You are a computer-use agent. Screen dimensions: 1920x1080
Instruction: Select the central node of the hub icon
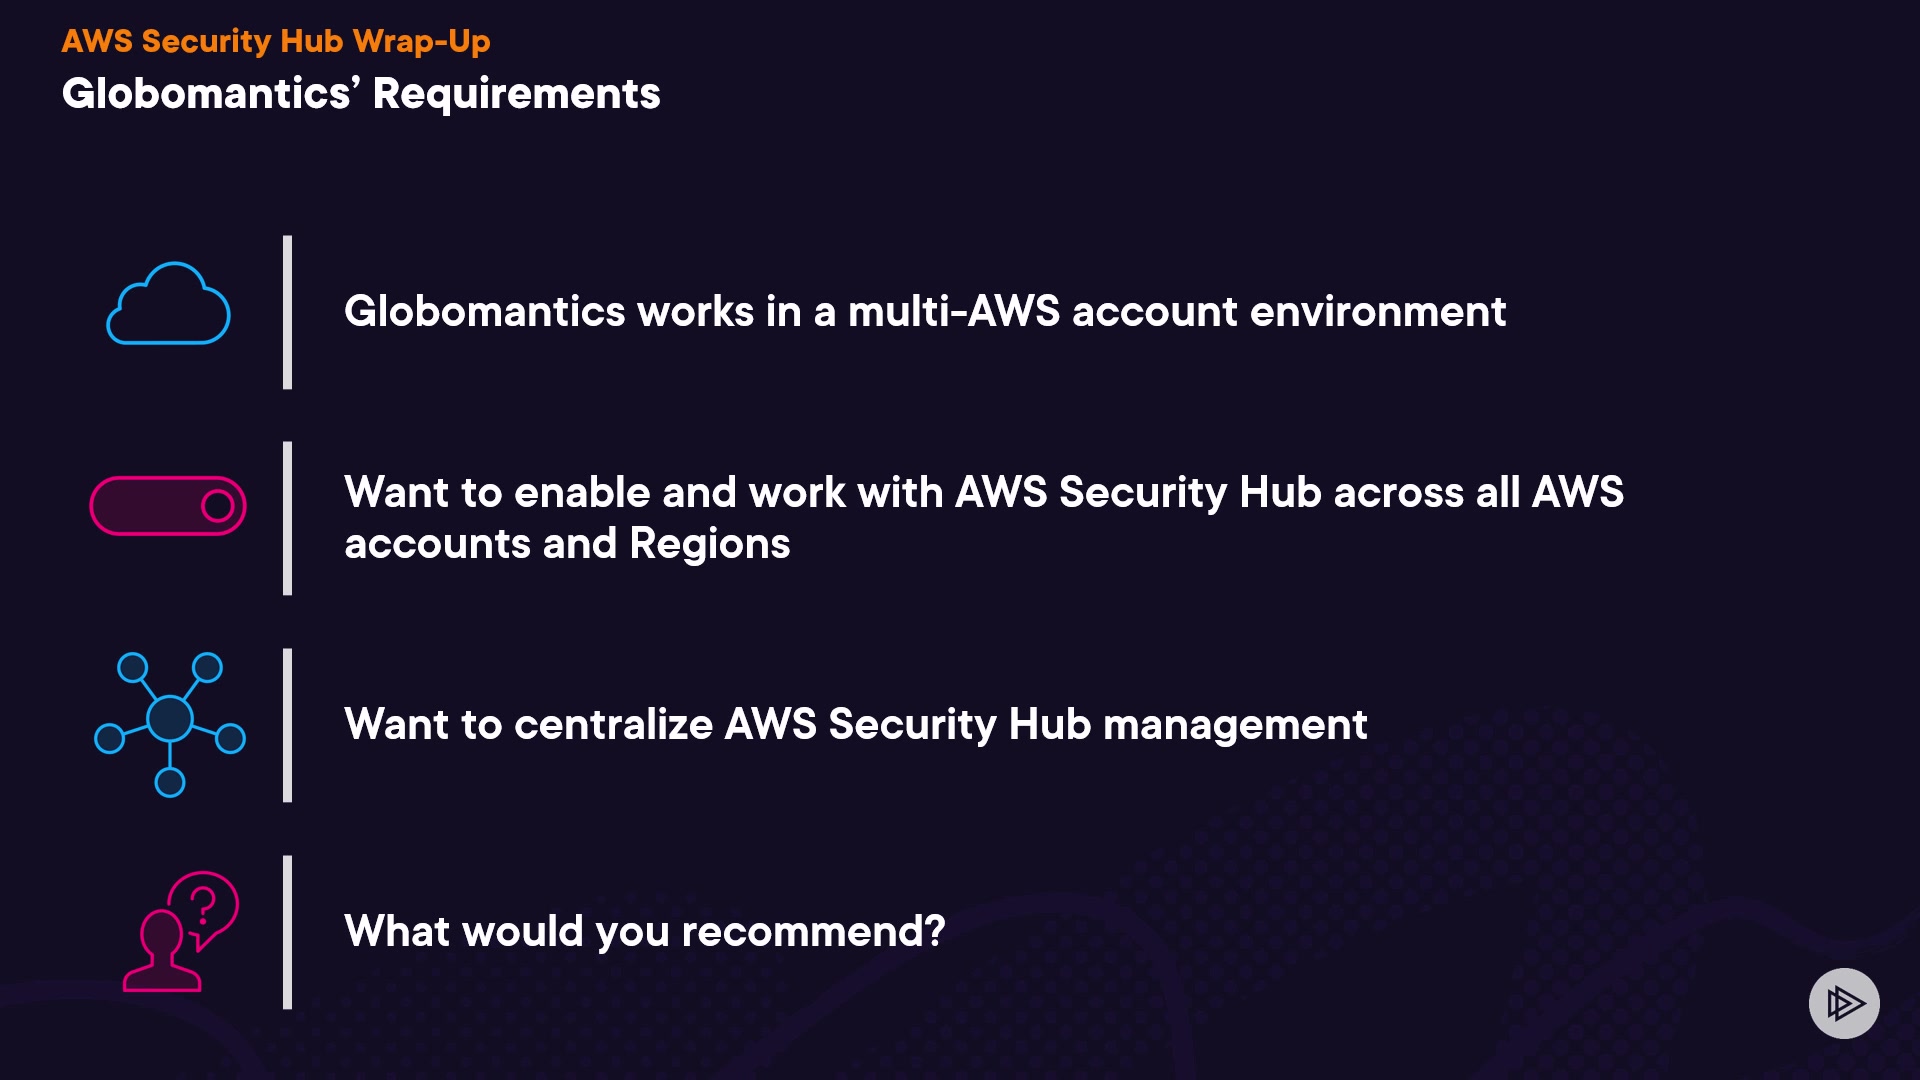170,718
